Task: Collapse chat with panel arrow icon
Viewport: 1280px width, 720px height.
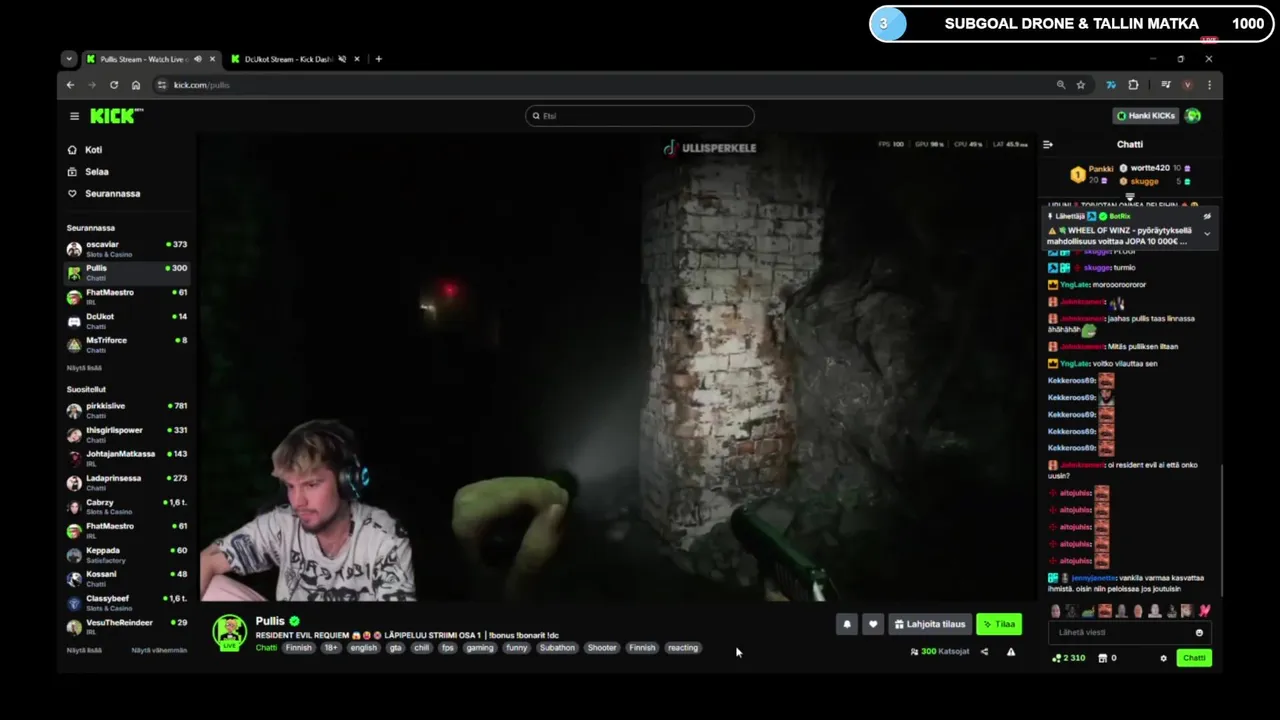Action: pos(1048,145)
